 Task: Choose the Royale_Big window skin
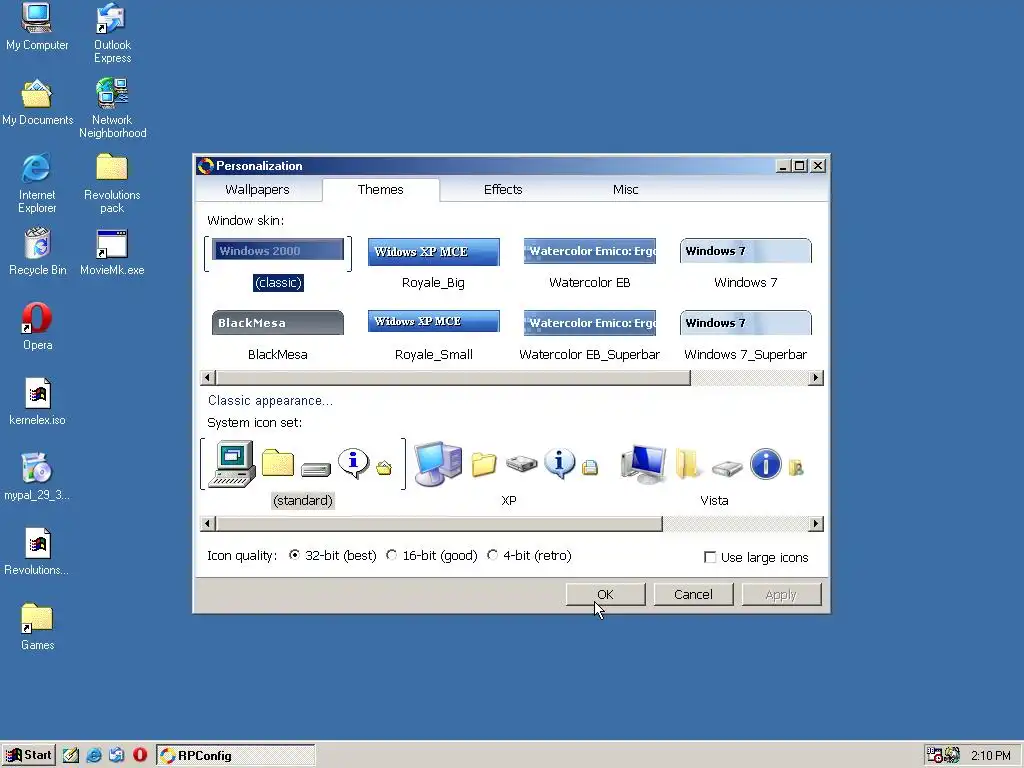pos(434,264)
